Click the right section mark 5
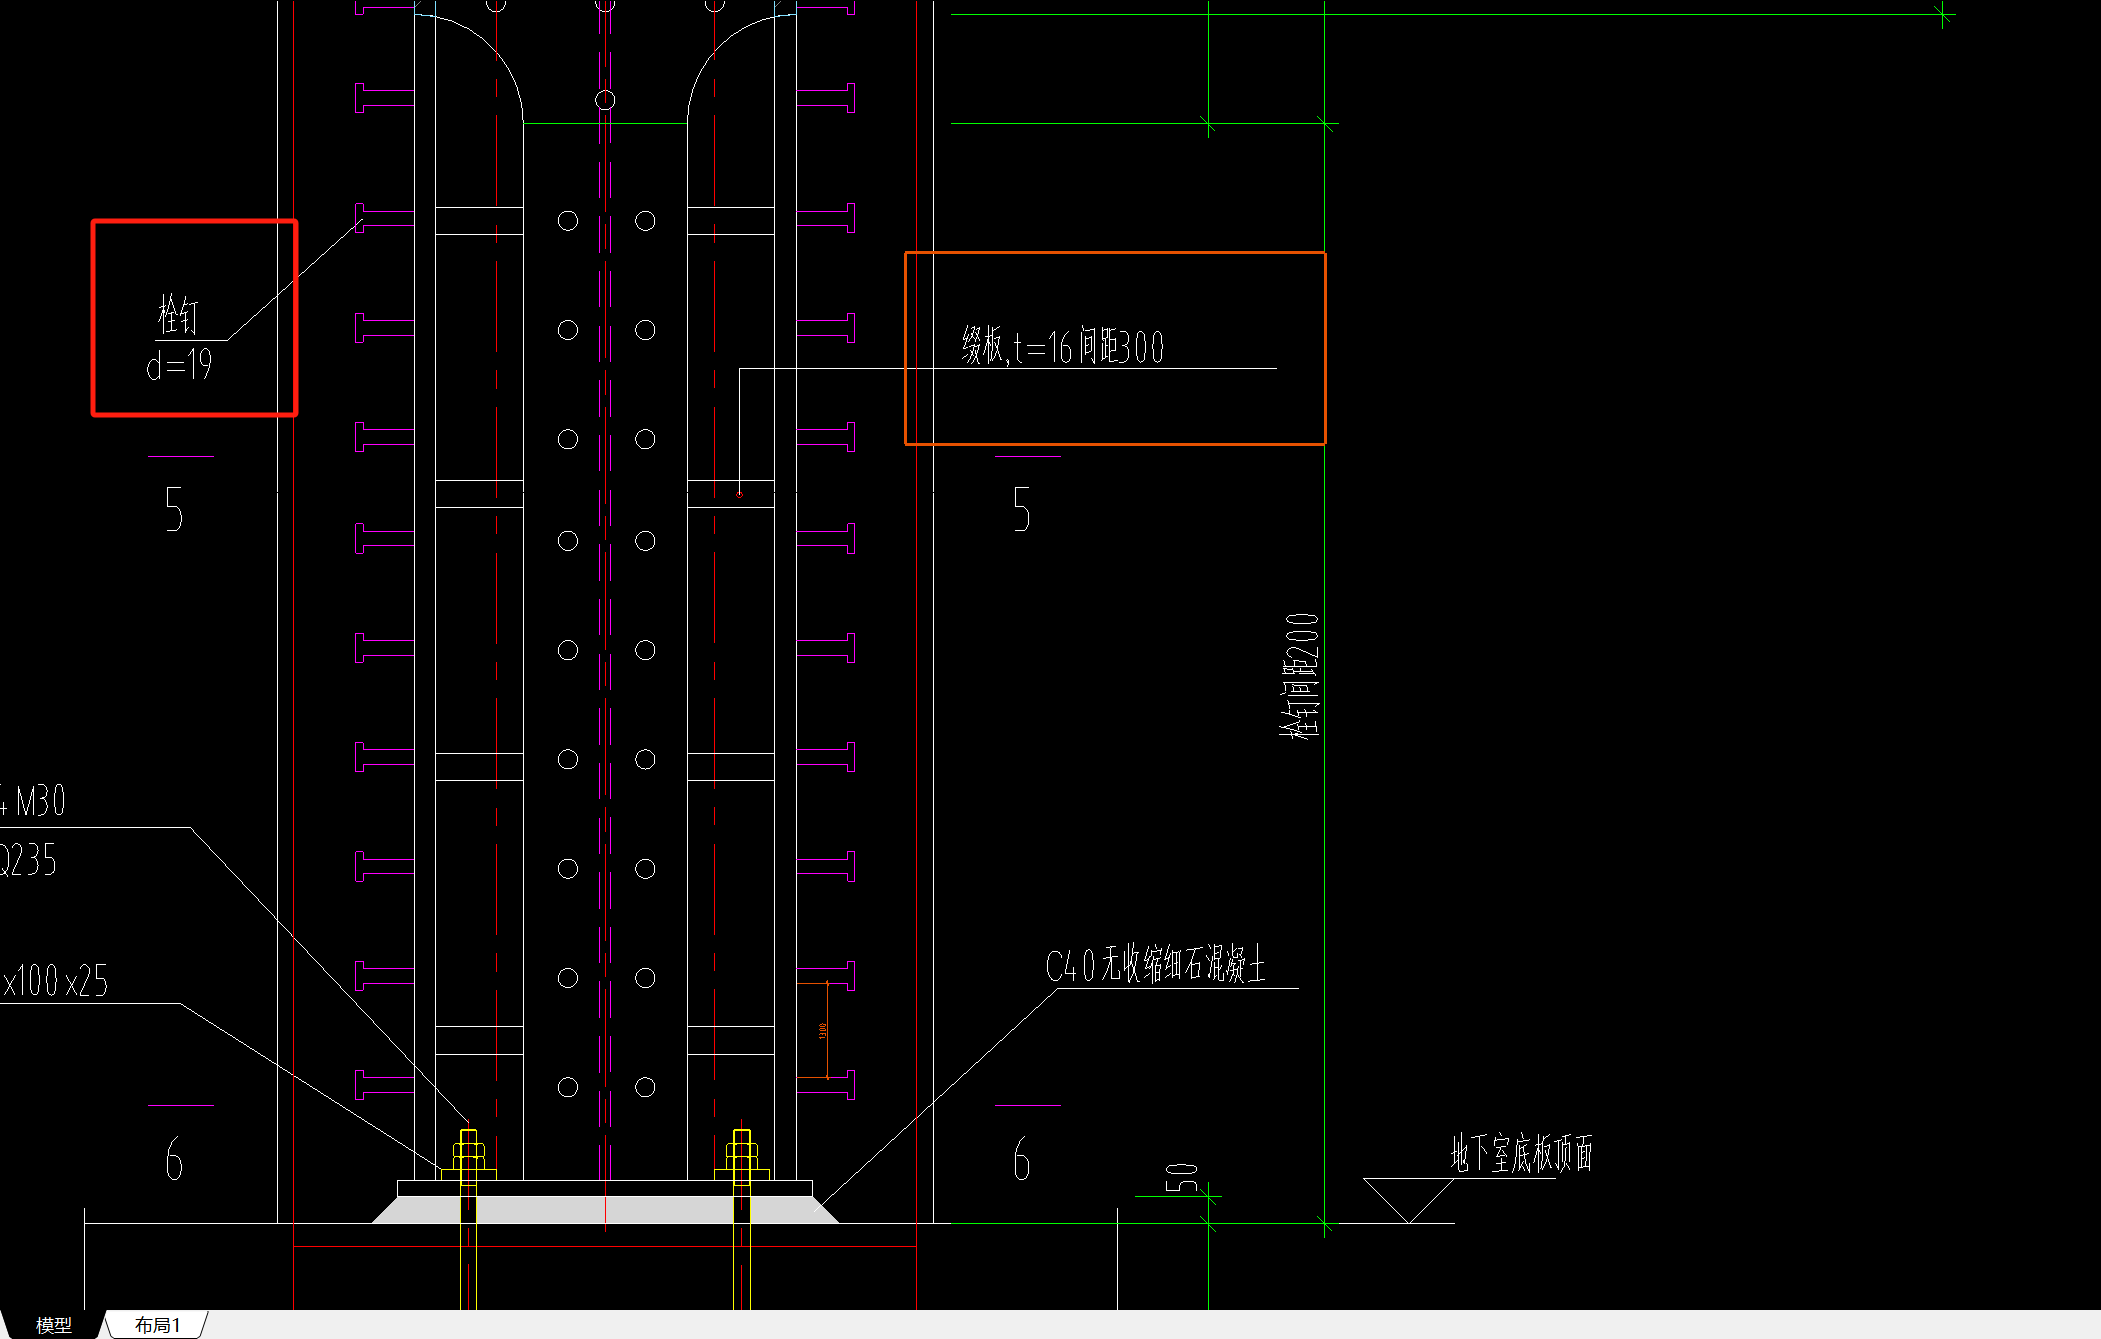 (1021, 508)
